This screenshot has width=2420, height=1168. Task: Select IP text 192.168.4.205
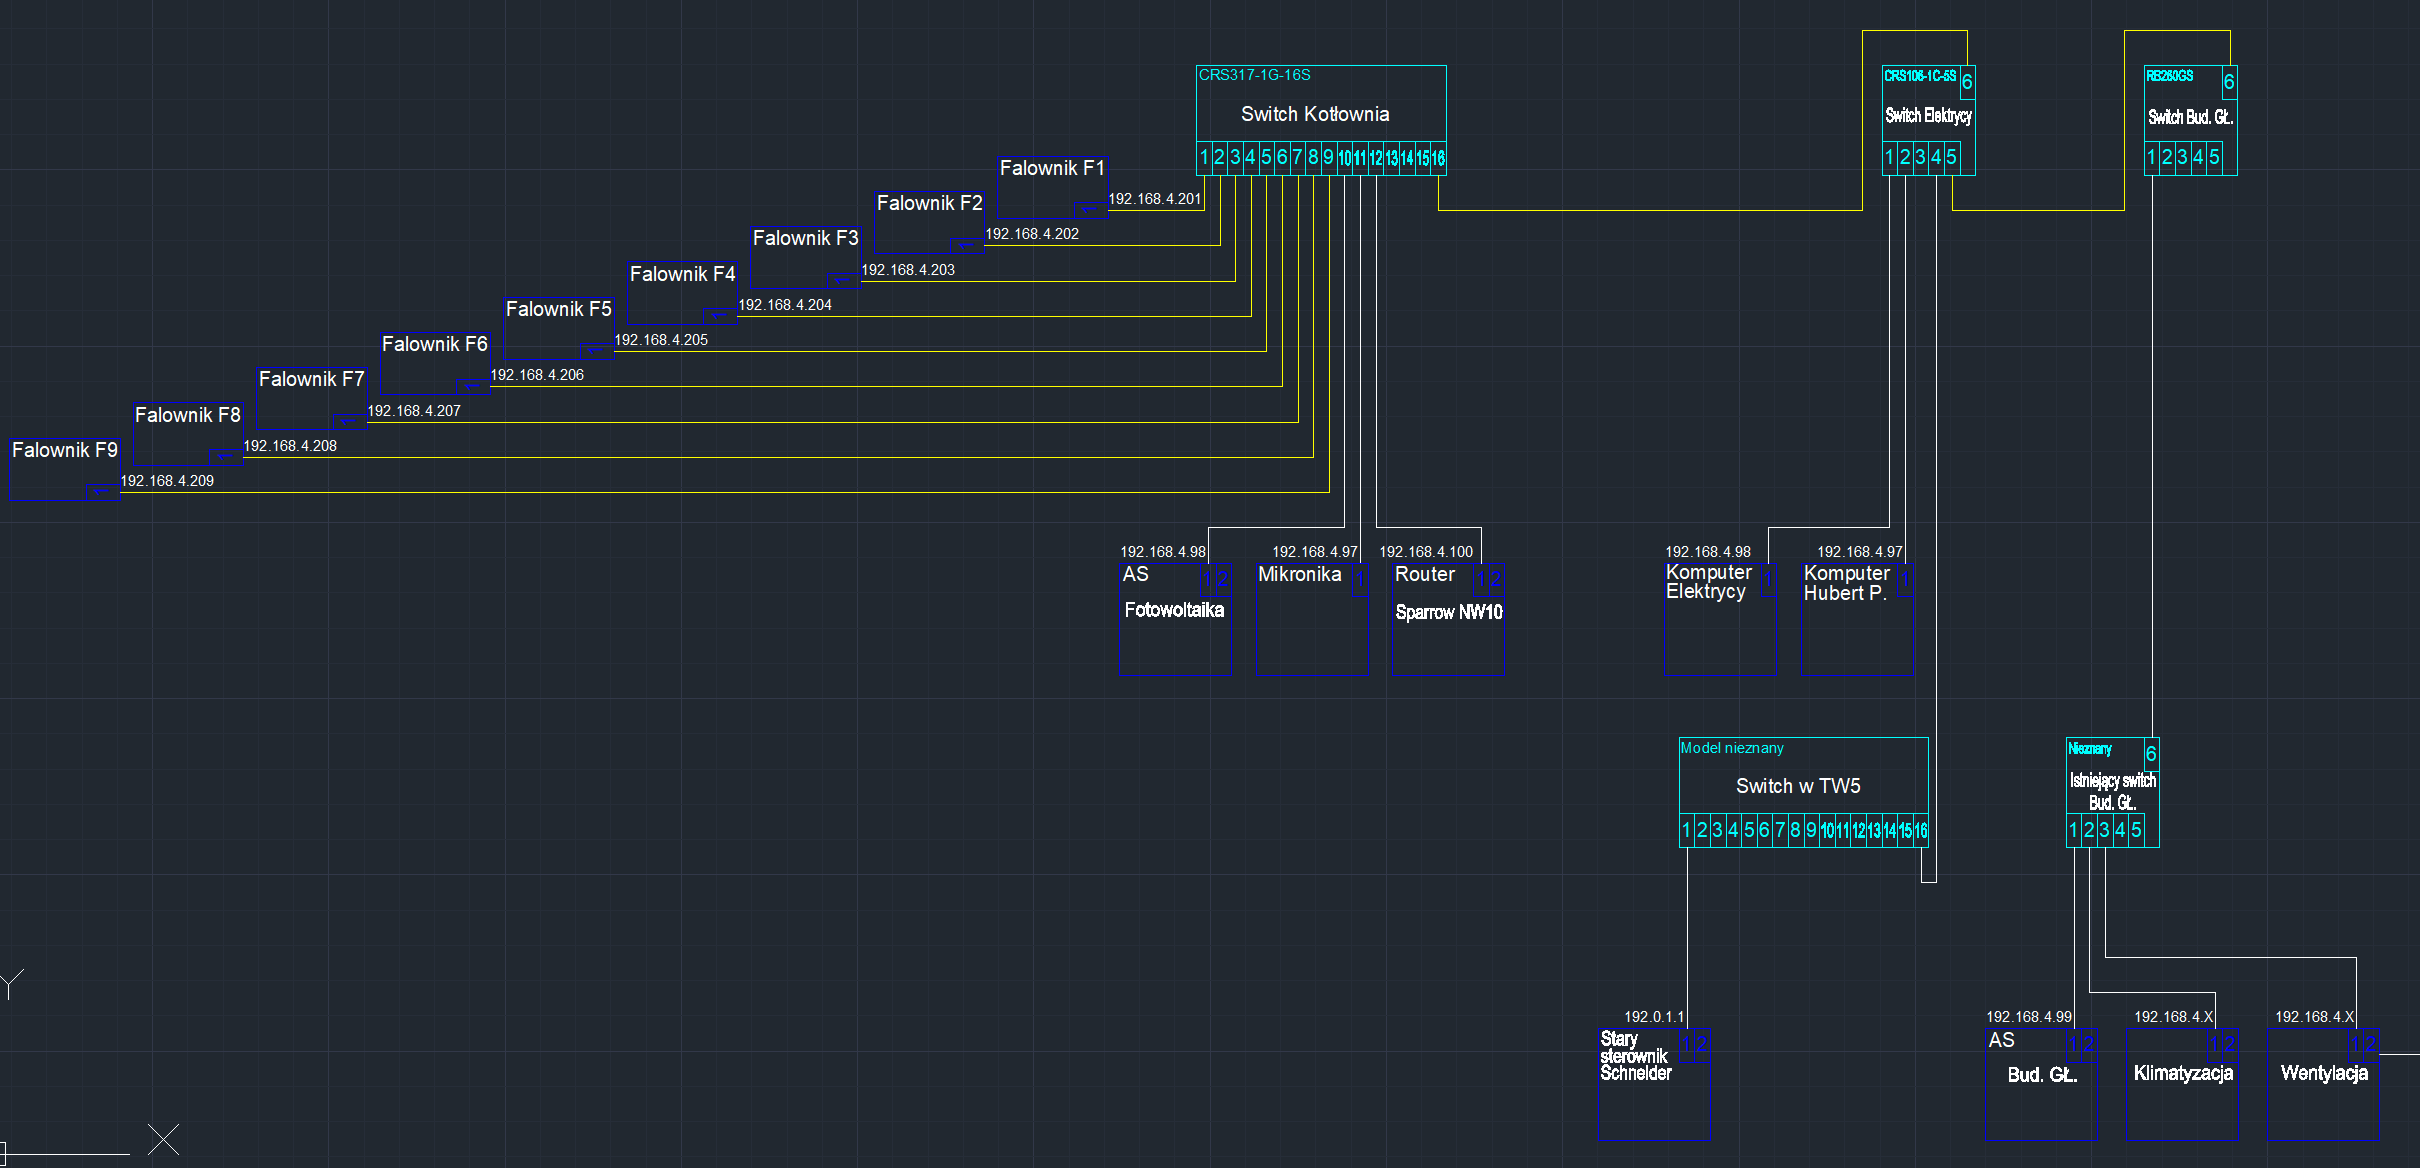pos(660,340)
